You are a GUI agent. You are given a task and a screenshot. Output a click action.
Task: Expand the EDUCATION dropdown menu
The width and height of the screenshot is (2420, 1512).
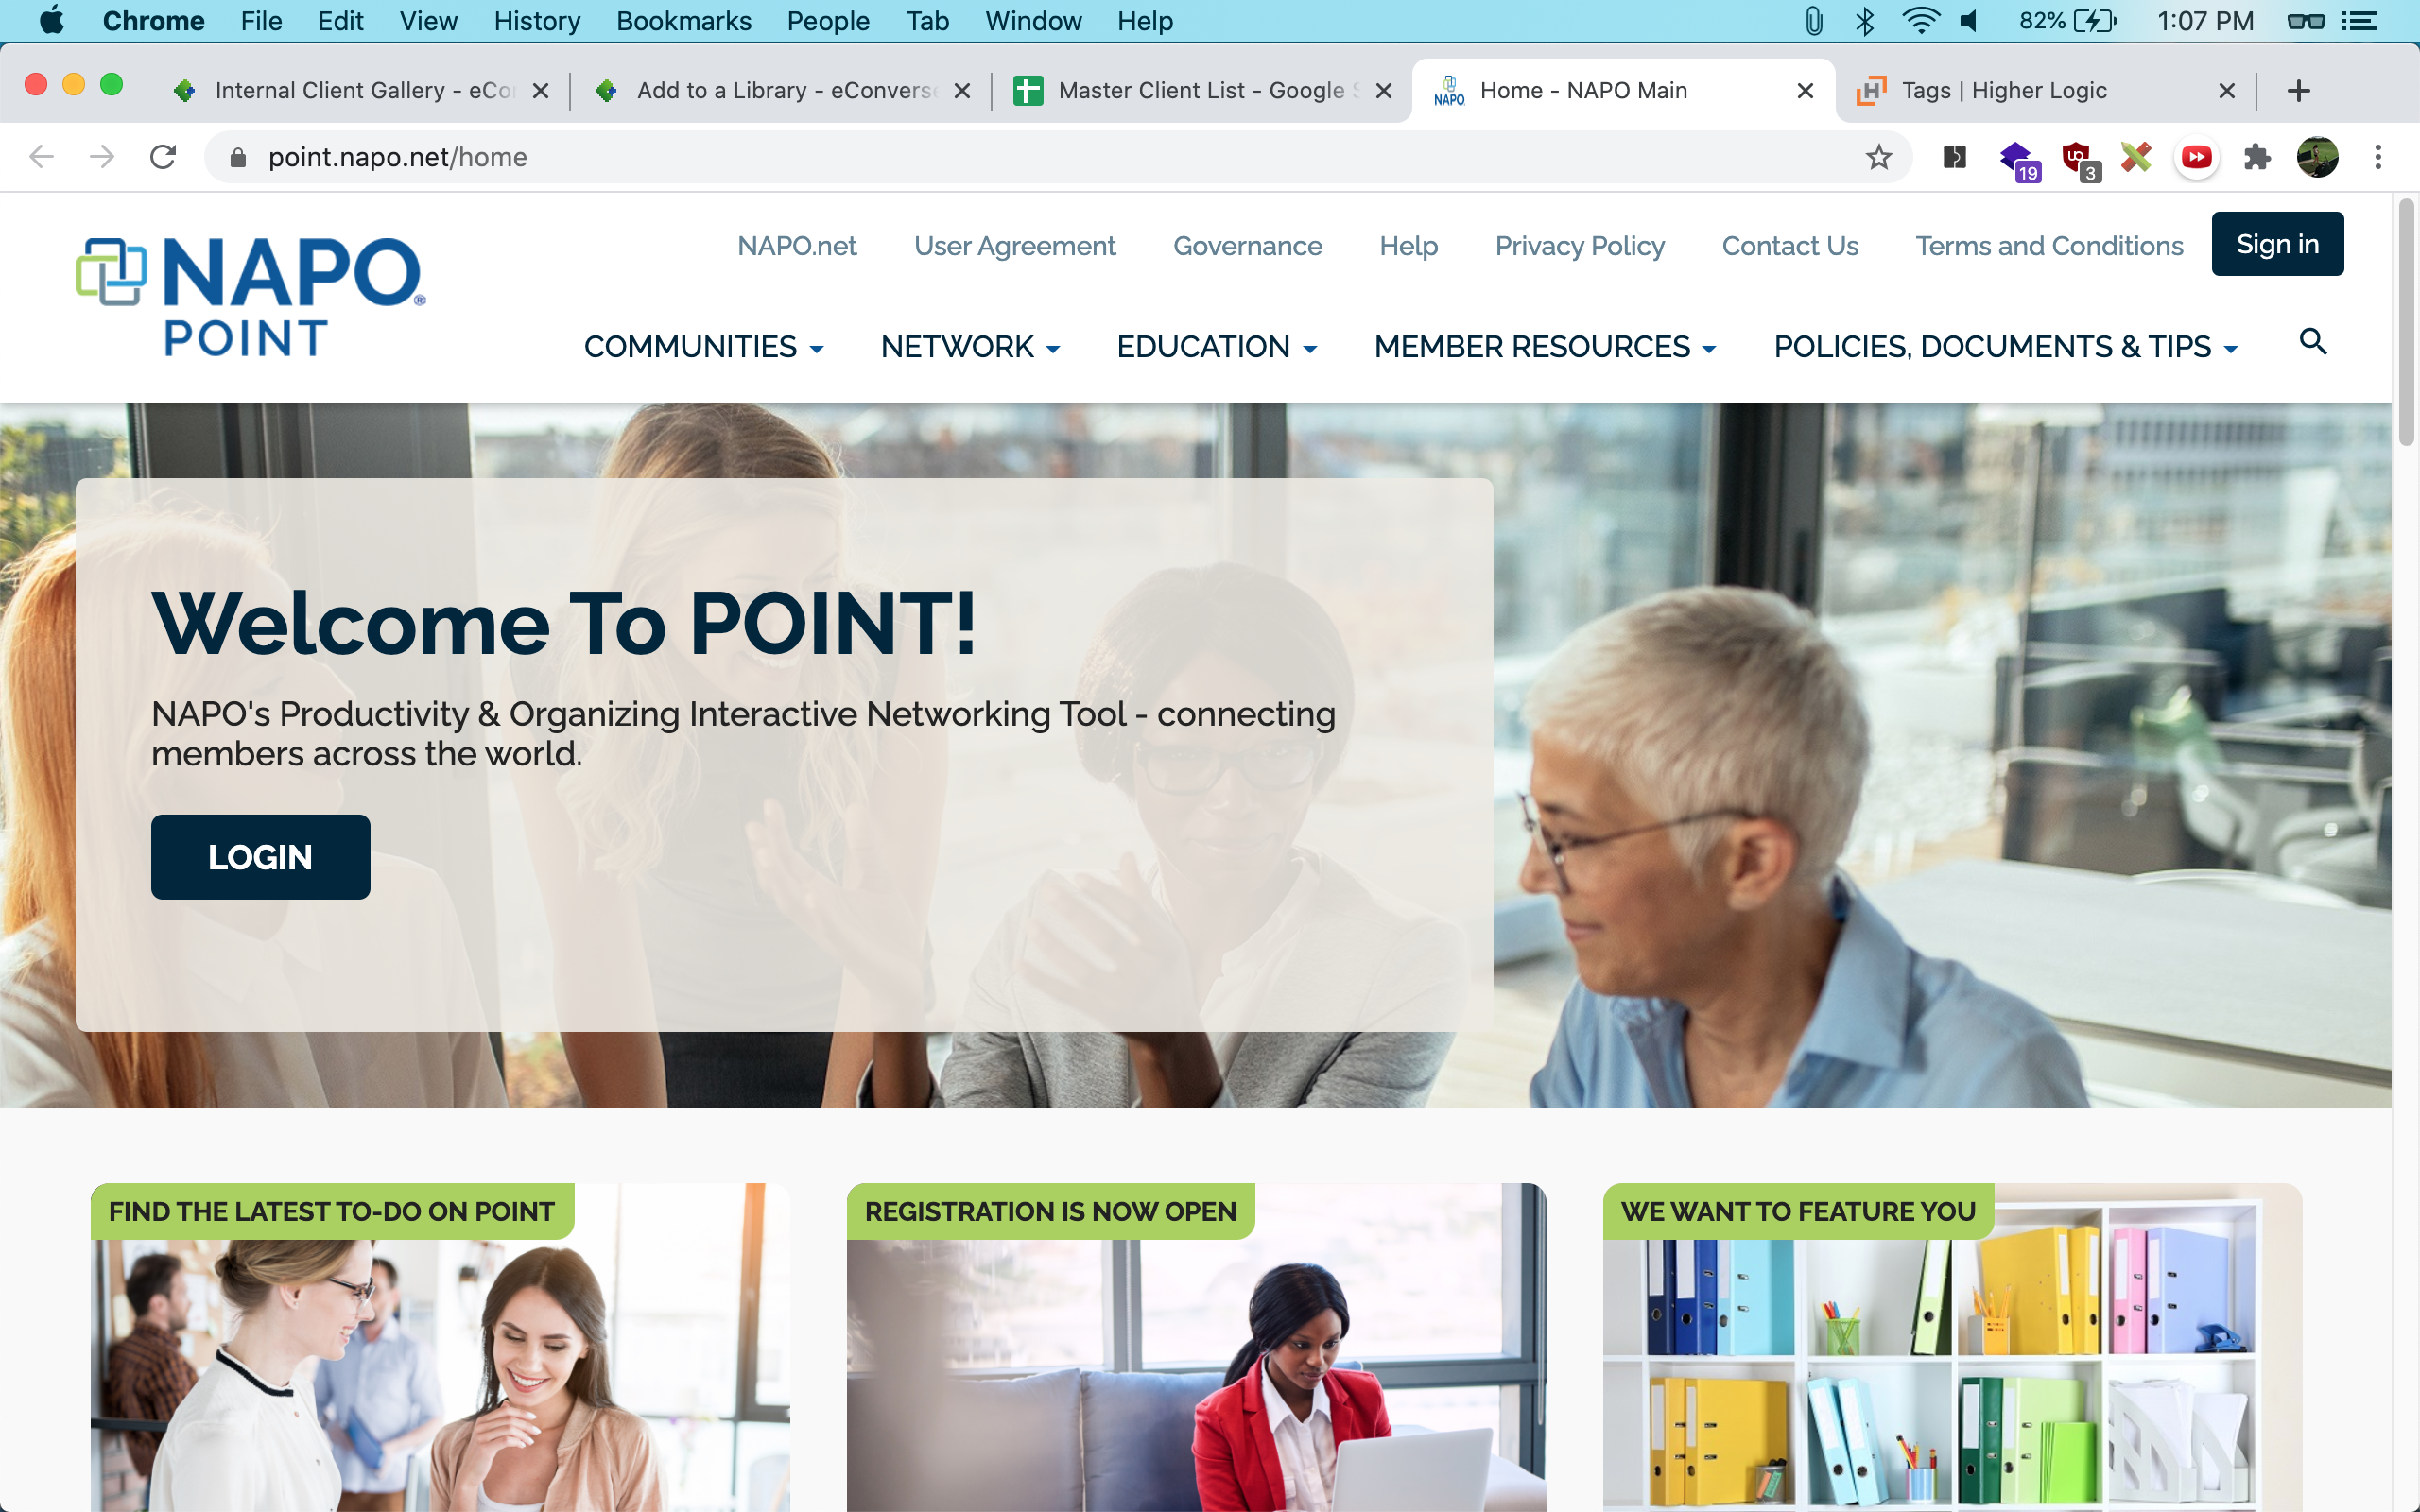pyautogui.click(x=1217, y=347)
